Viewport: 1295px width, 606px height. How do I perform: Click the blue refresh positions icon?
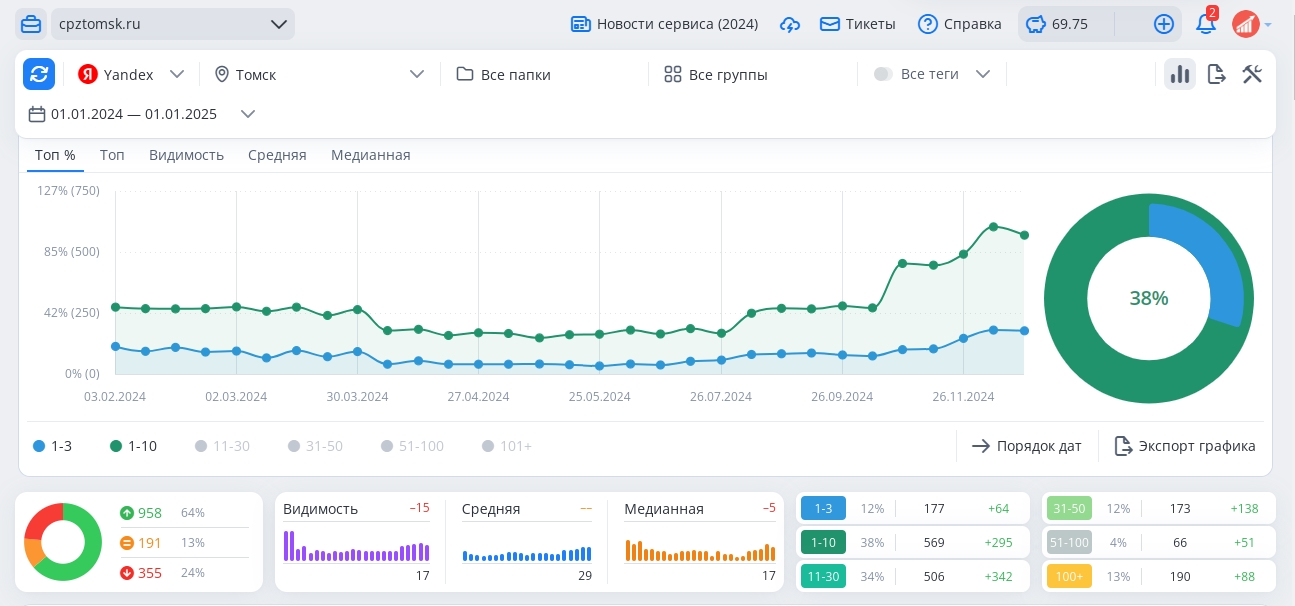39,74
